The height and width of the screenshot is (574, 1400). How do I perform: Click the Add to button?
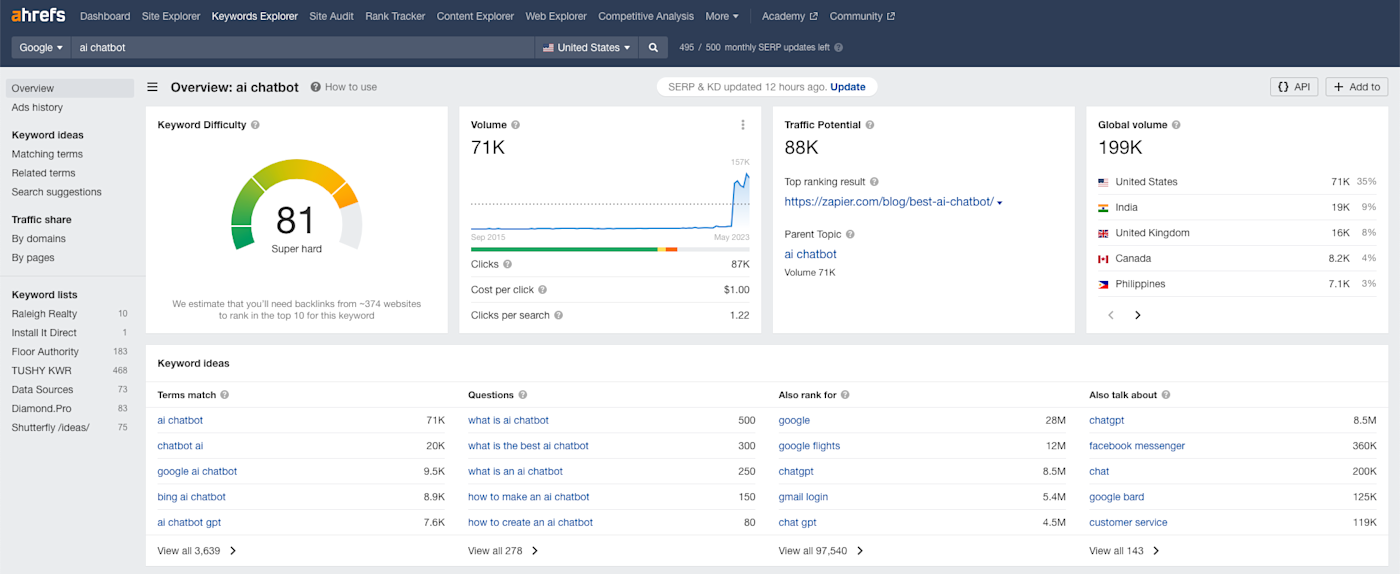[x=1356, y=87]
